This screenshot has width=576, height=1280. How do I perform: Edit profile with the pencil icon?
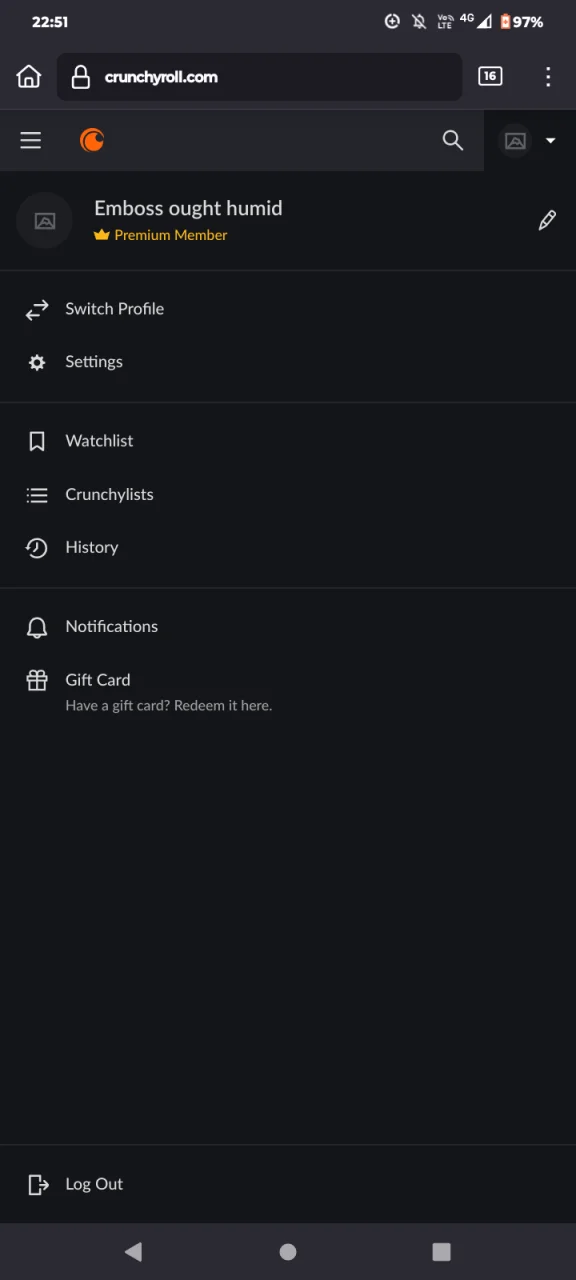pos(547,221)
